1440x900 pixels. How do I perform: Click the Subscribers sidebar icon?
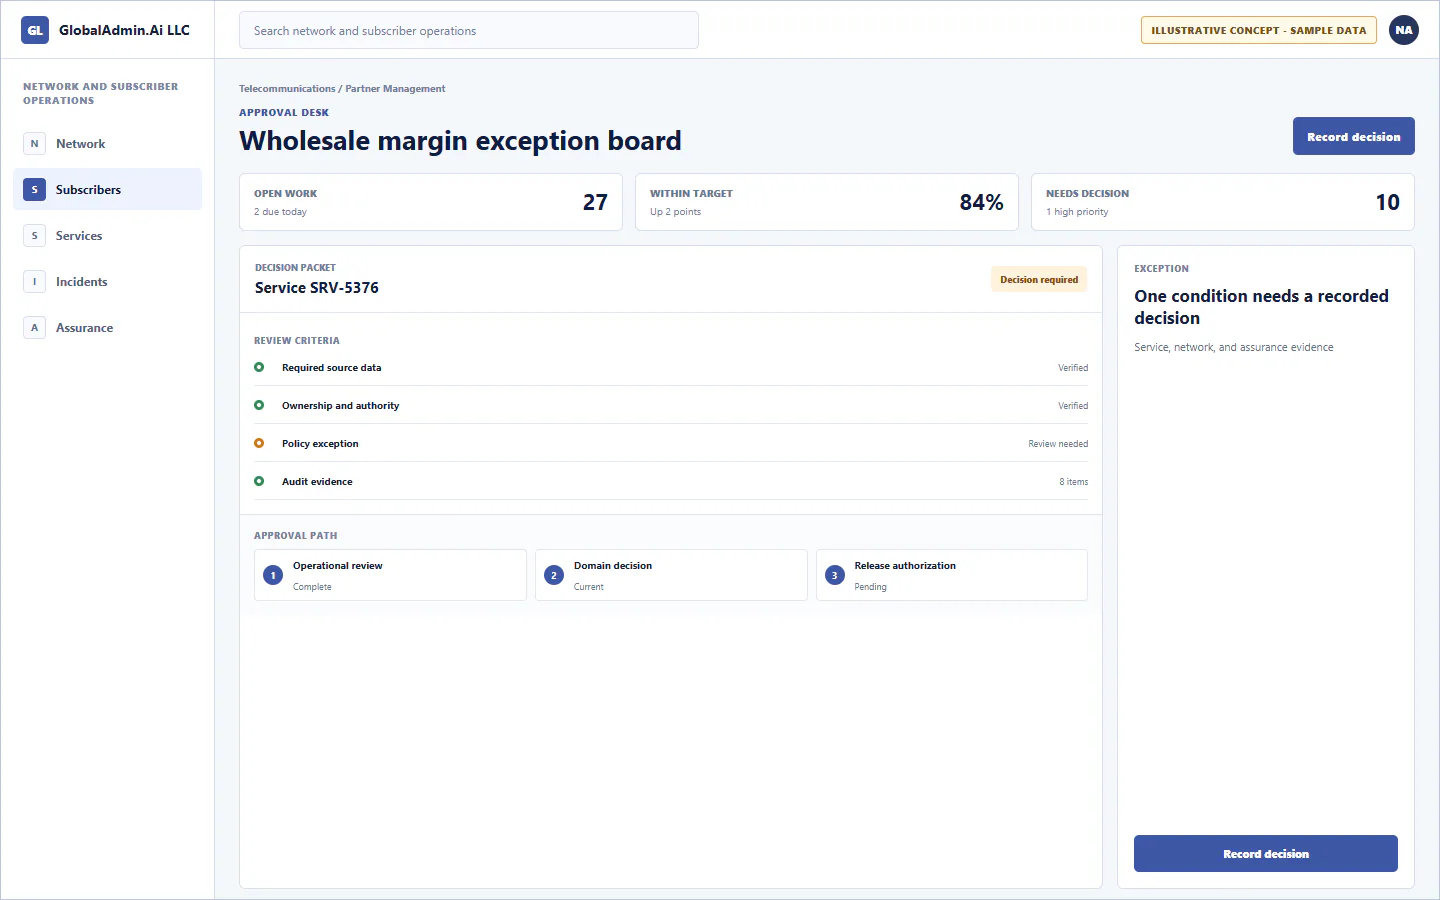(x=34, y=190)
